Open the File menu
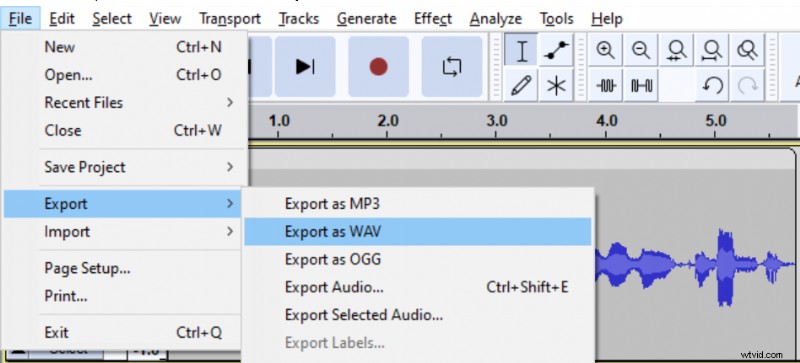800x363 pixels. tap(20, 19)
